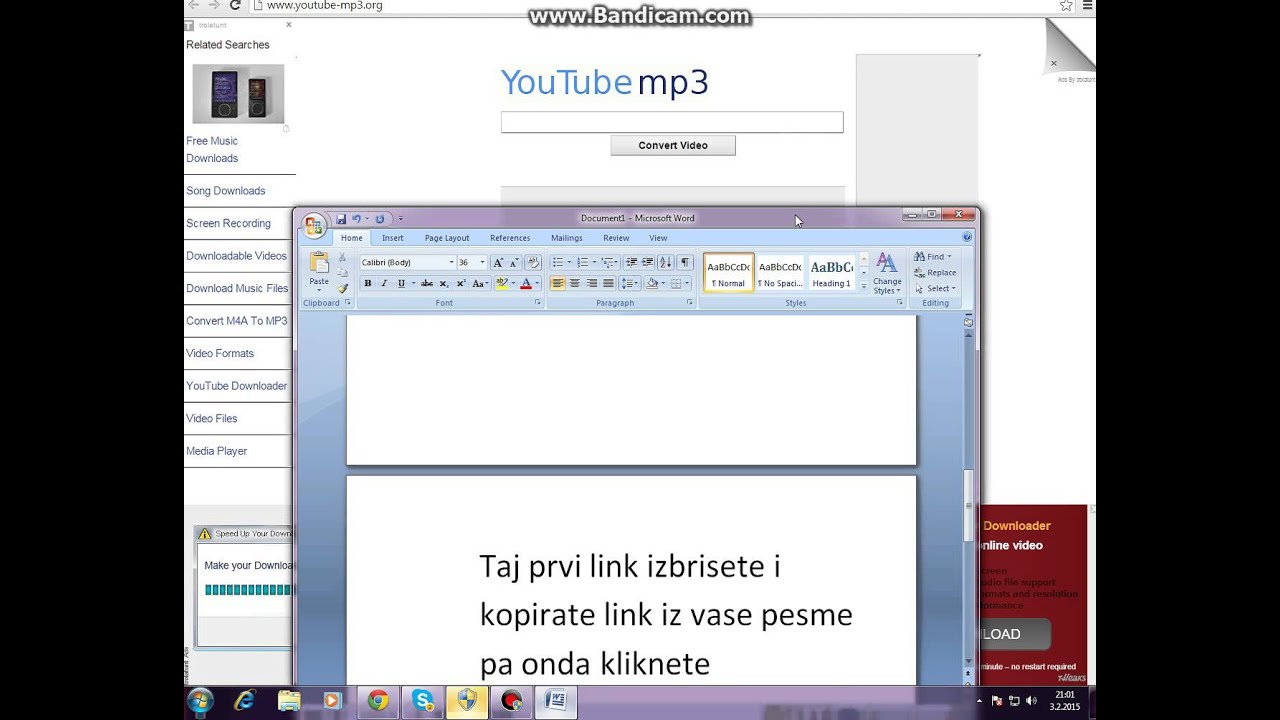Toggle Center alignment
This screenshot has width=1280, height=720.
[x=575, y=284]
